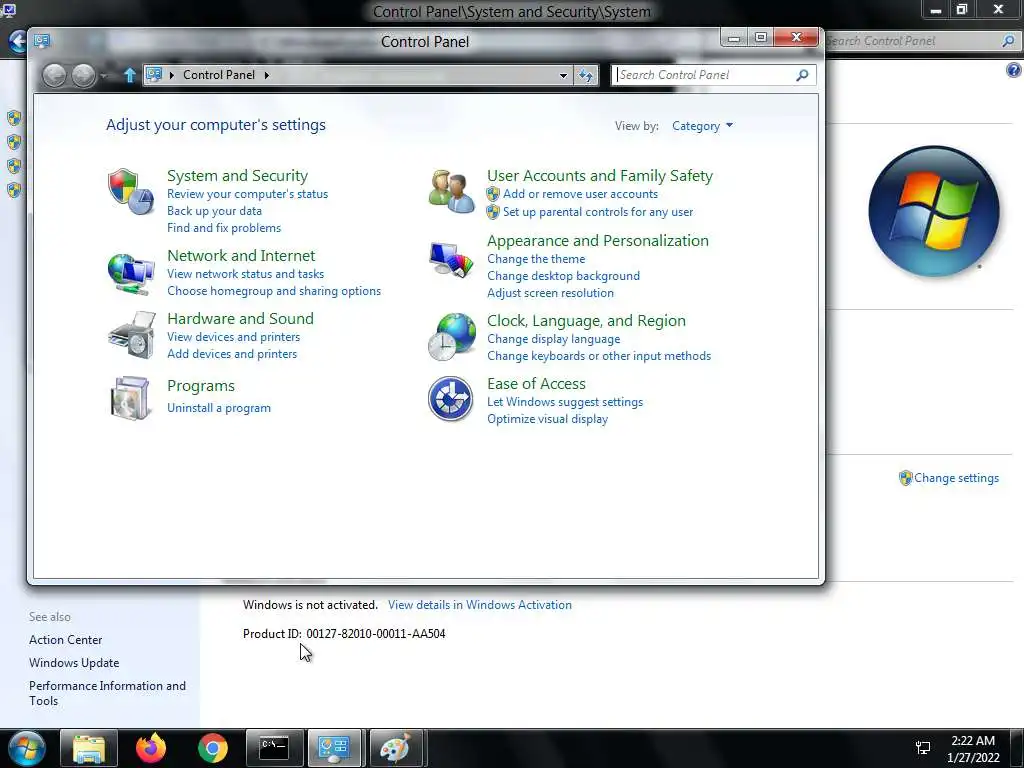Viewport: 1024px width, 768px height.
Task: Open System and Security category
Action: [x=237, y=176]
